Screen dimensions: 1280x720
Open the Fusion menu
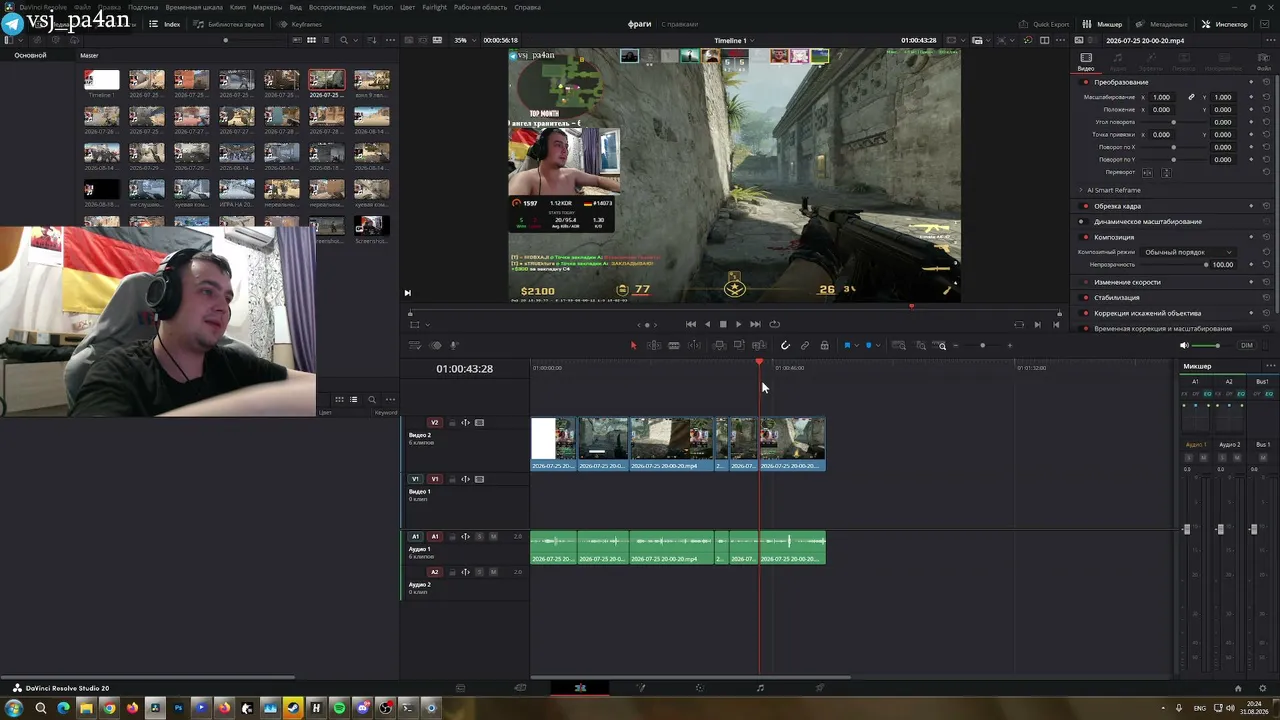click(383, 7)
